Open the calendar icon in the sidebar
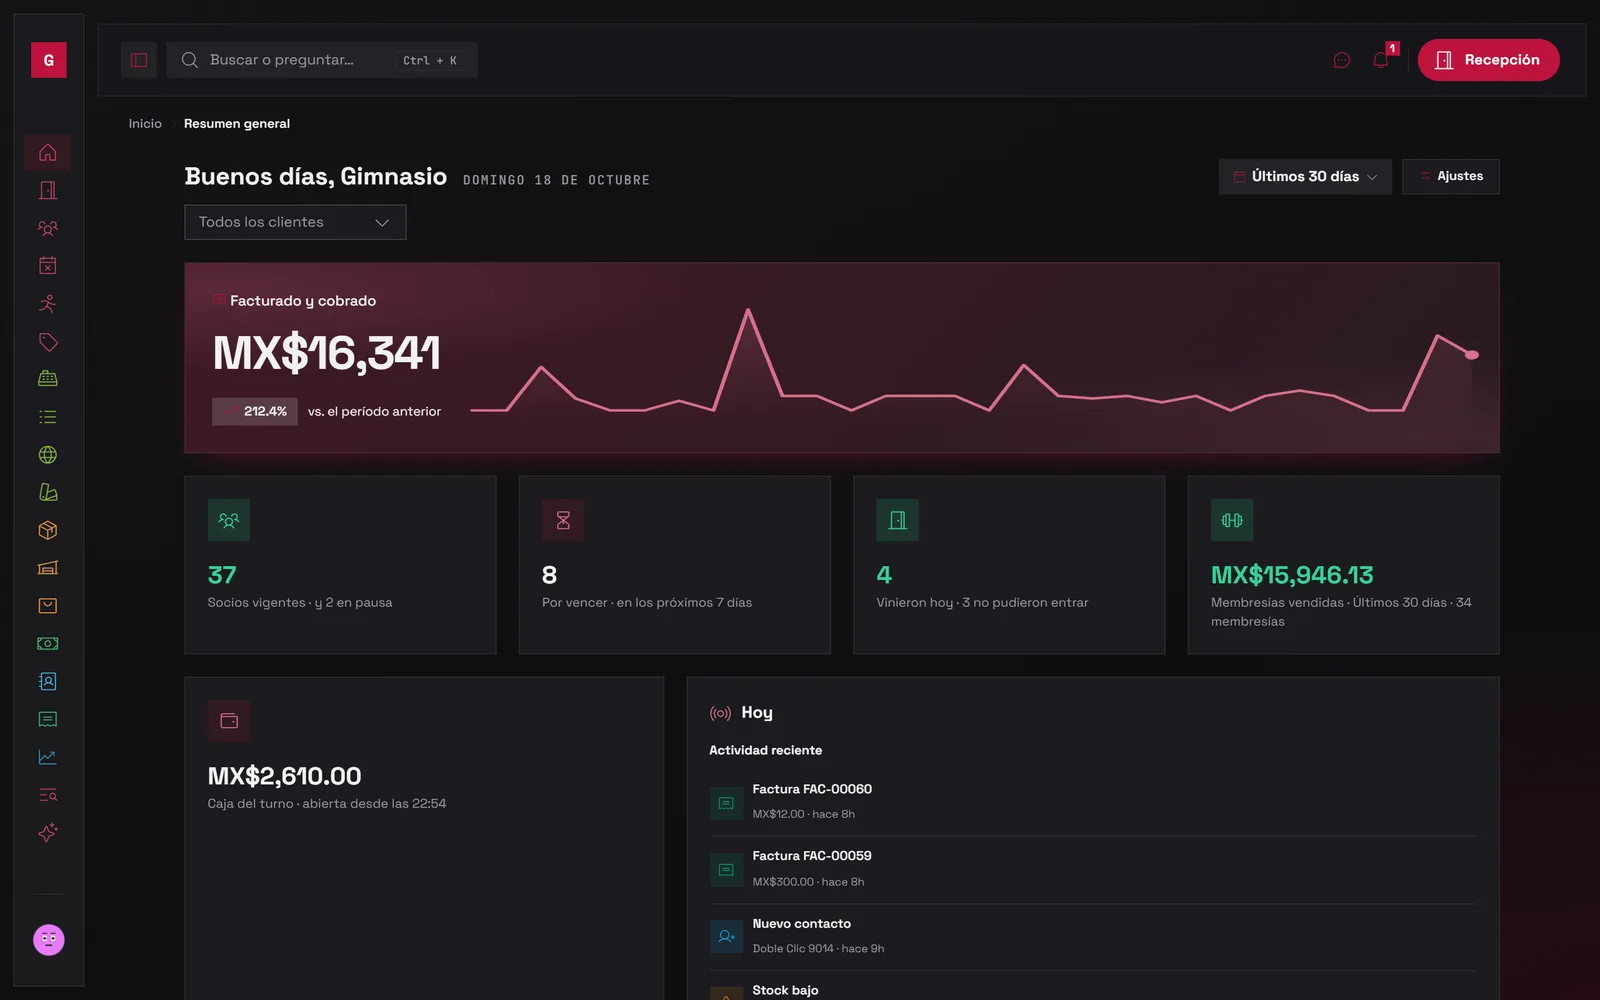 pos(47,266)
